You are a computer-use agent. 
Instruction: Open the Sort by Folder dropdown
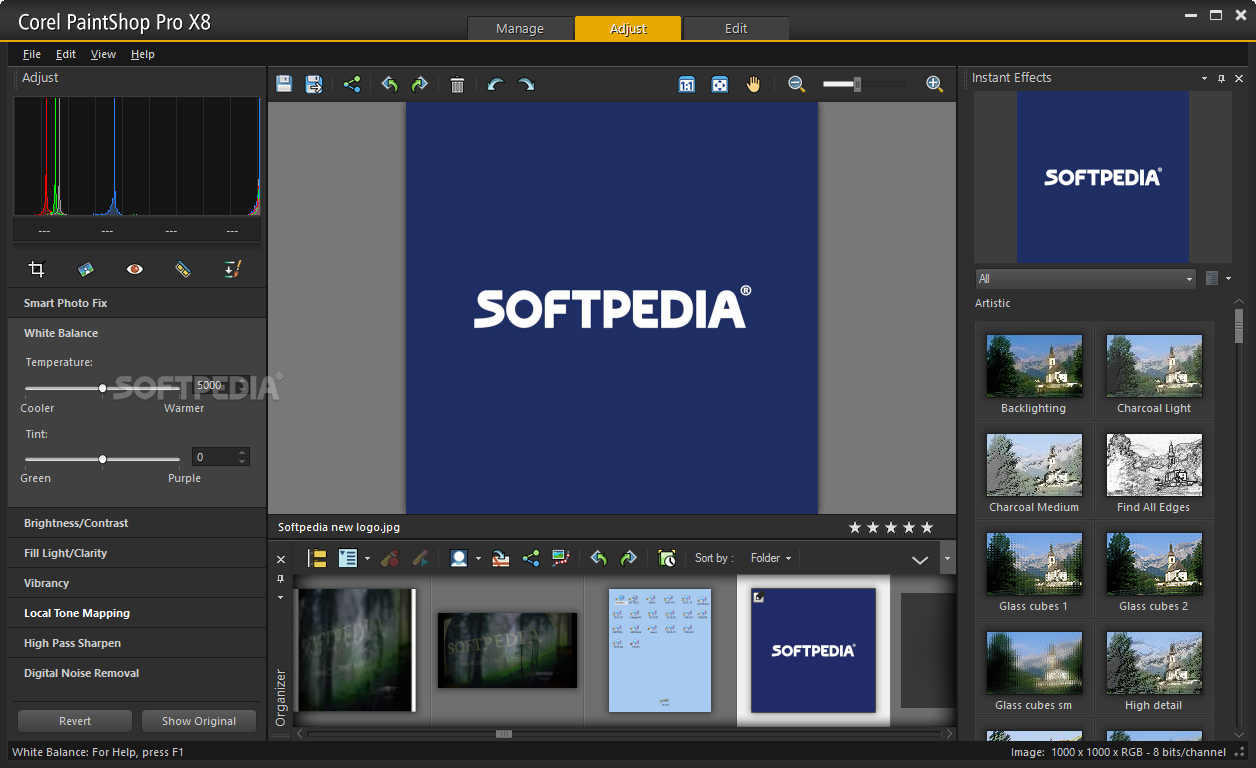770,558
